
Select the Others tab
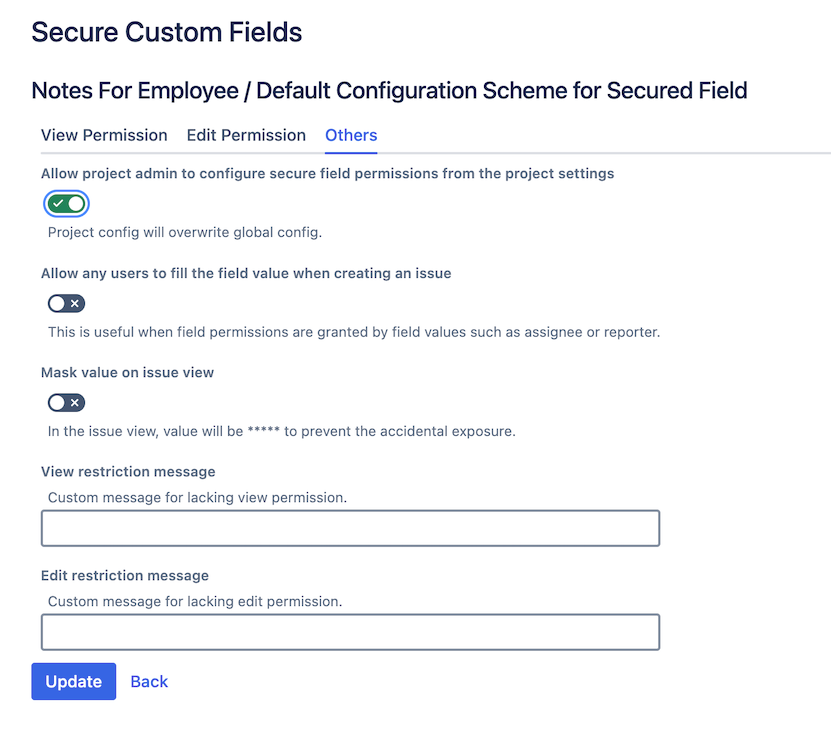(x=351, y=135)
